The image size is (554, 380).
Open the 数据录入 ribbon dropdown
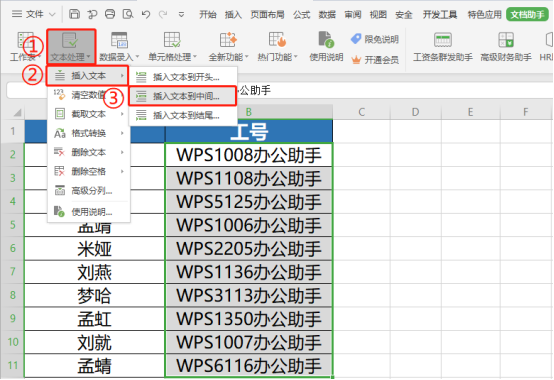tap(119, 47)
